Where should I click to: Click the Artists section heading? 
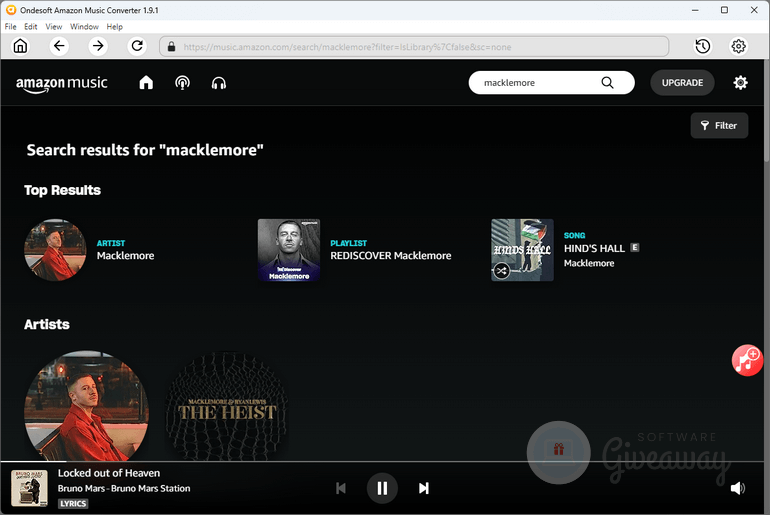47,324
